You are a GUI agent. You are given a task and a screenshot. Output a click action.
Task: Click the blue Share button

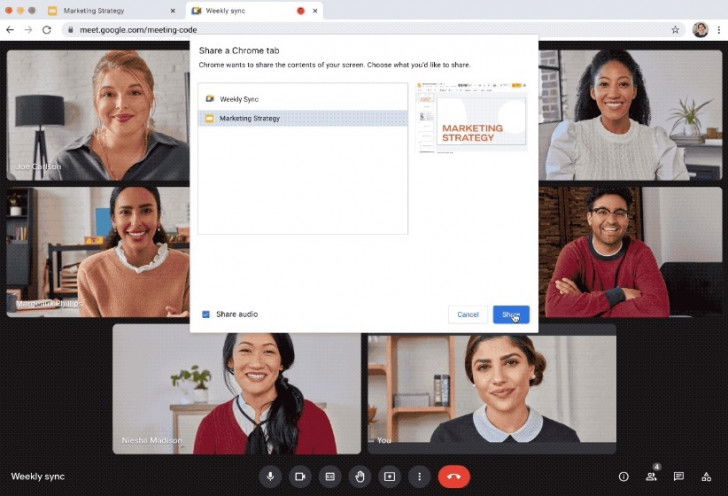[511, 314]
